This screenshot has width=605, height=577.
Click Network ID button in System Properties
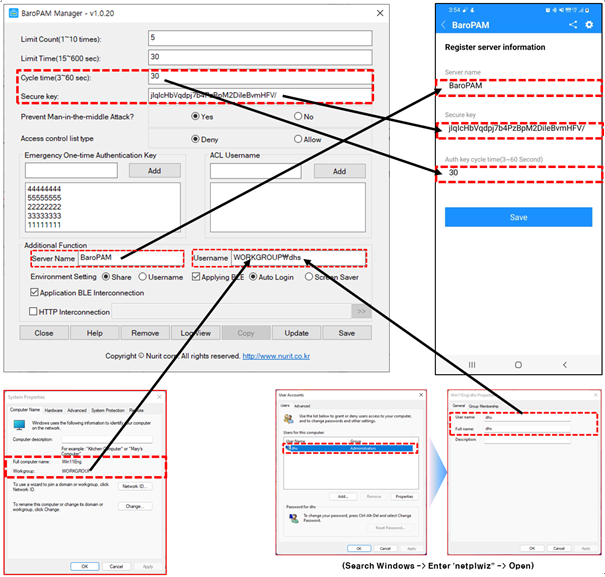(x=135, y=486)
